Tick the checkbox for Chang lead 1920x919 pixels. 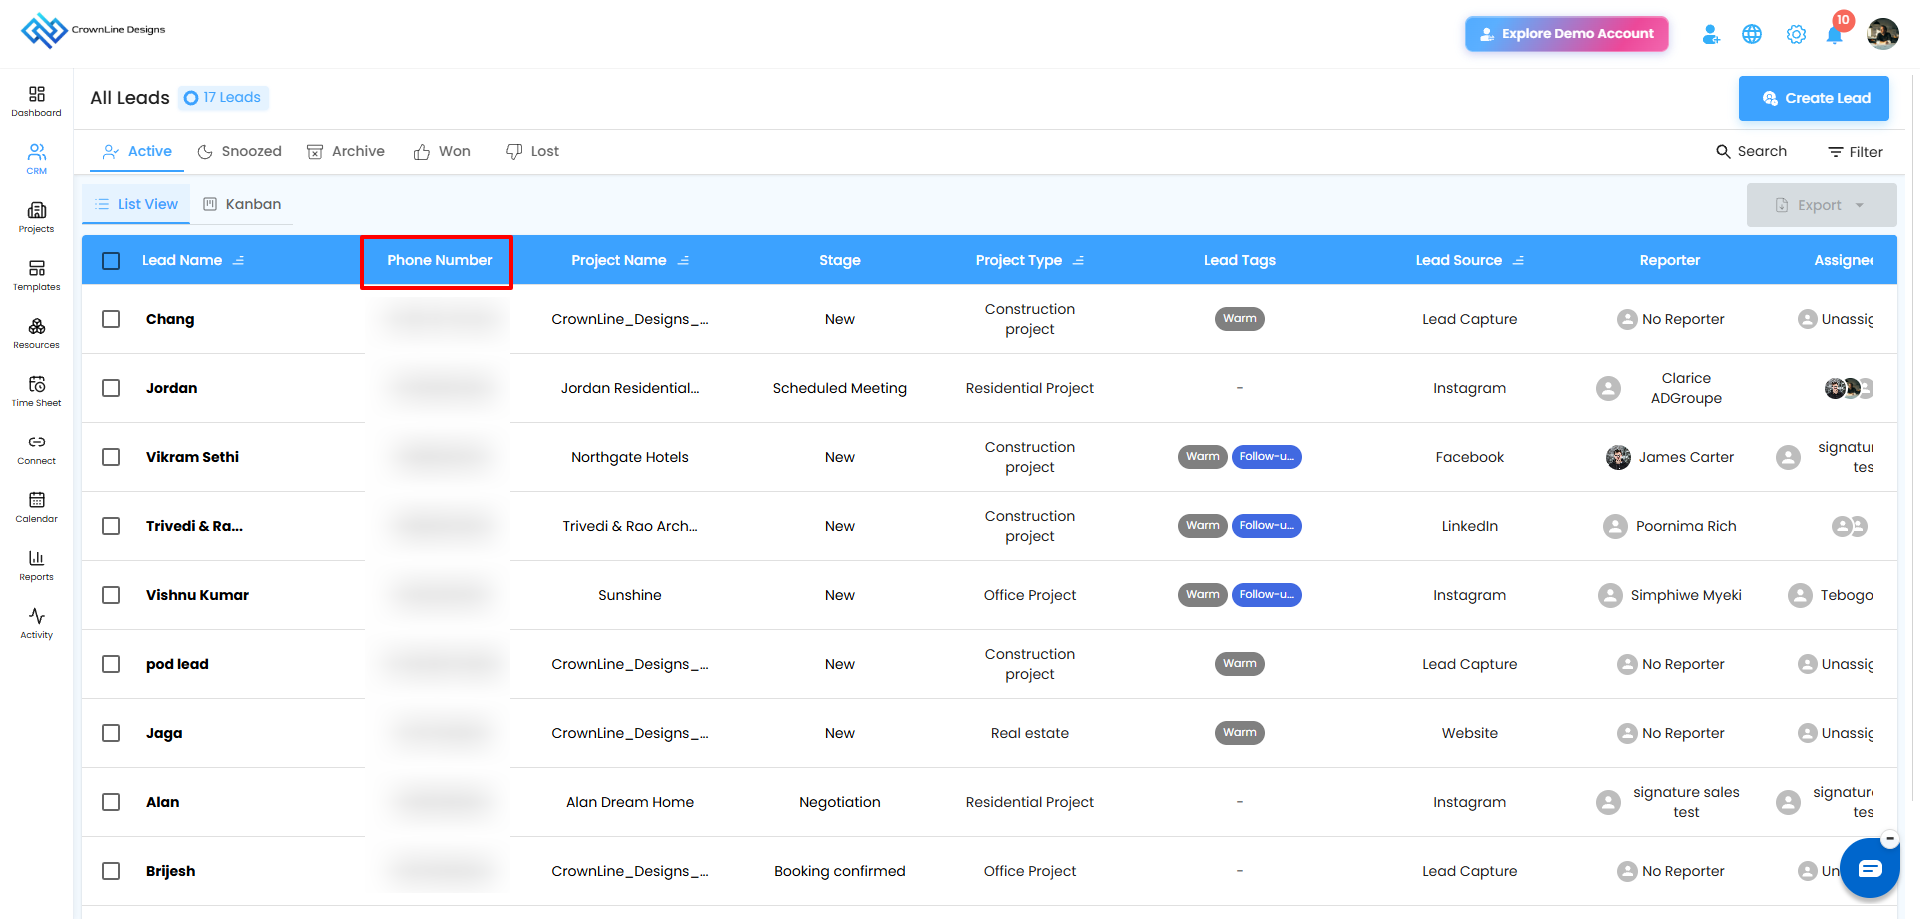[111, 319]
